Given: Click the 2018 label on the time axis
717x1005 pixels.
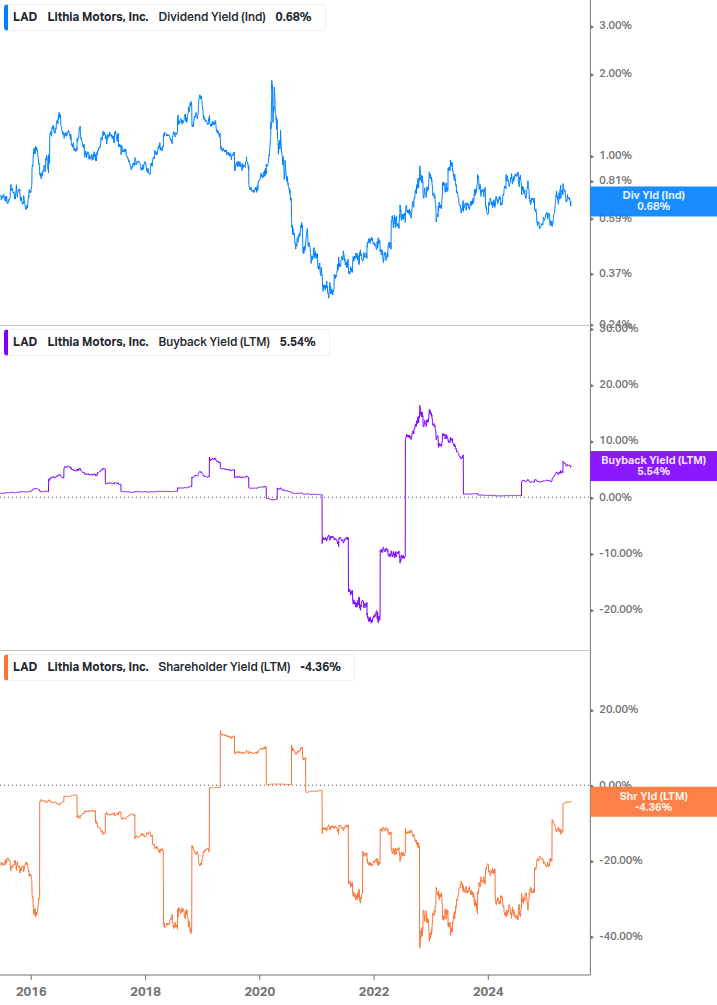Looking at the screenshot, I should [145, 992].
